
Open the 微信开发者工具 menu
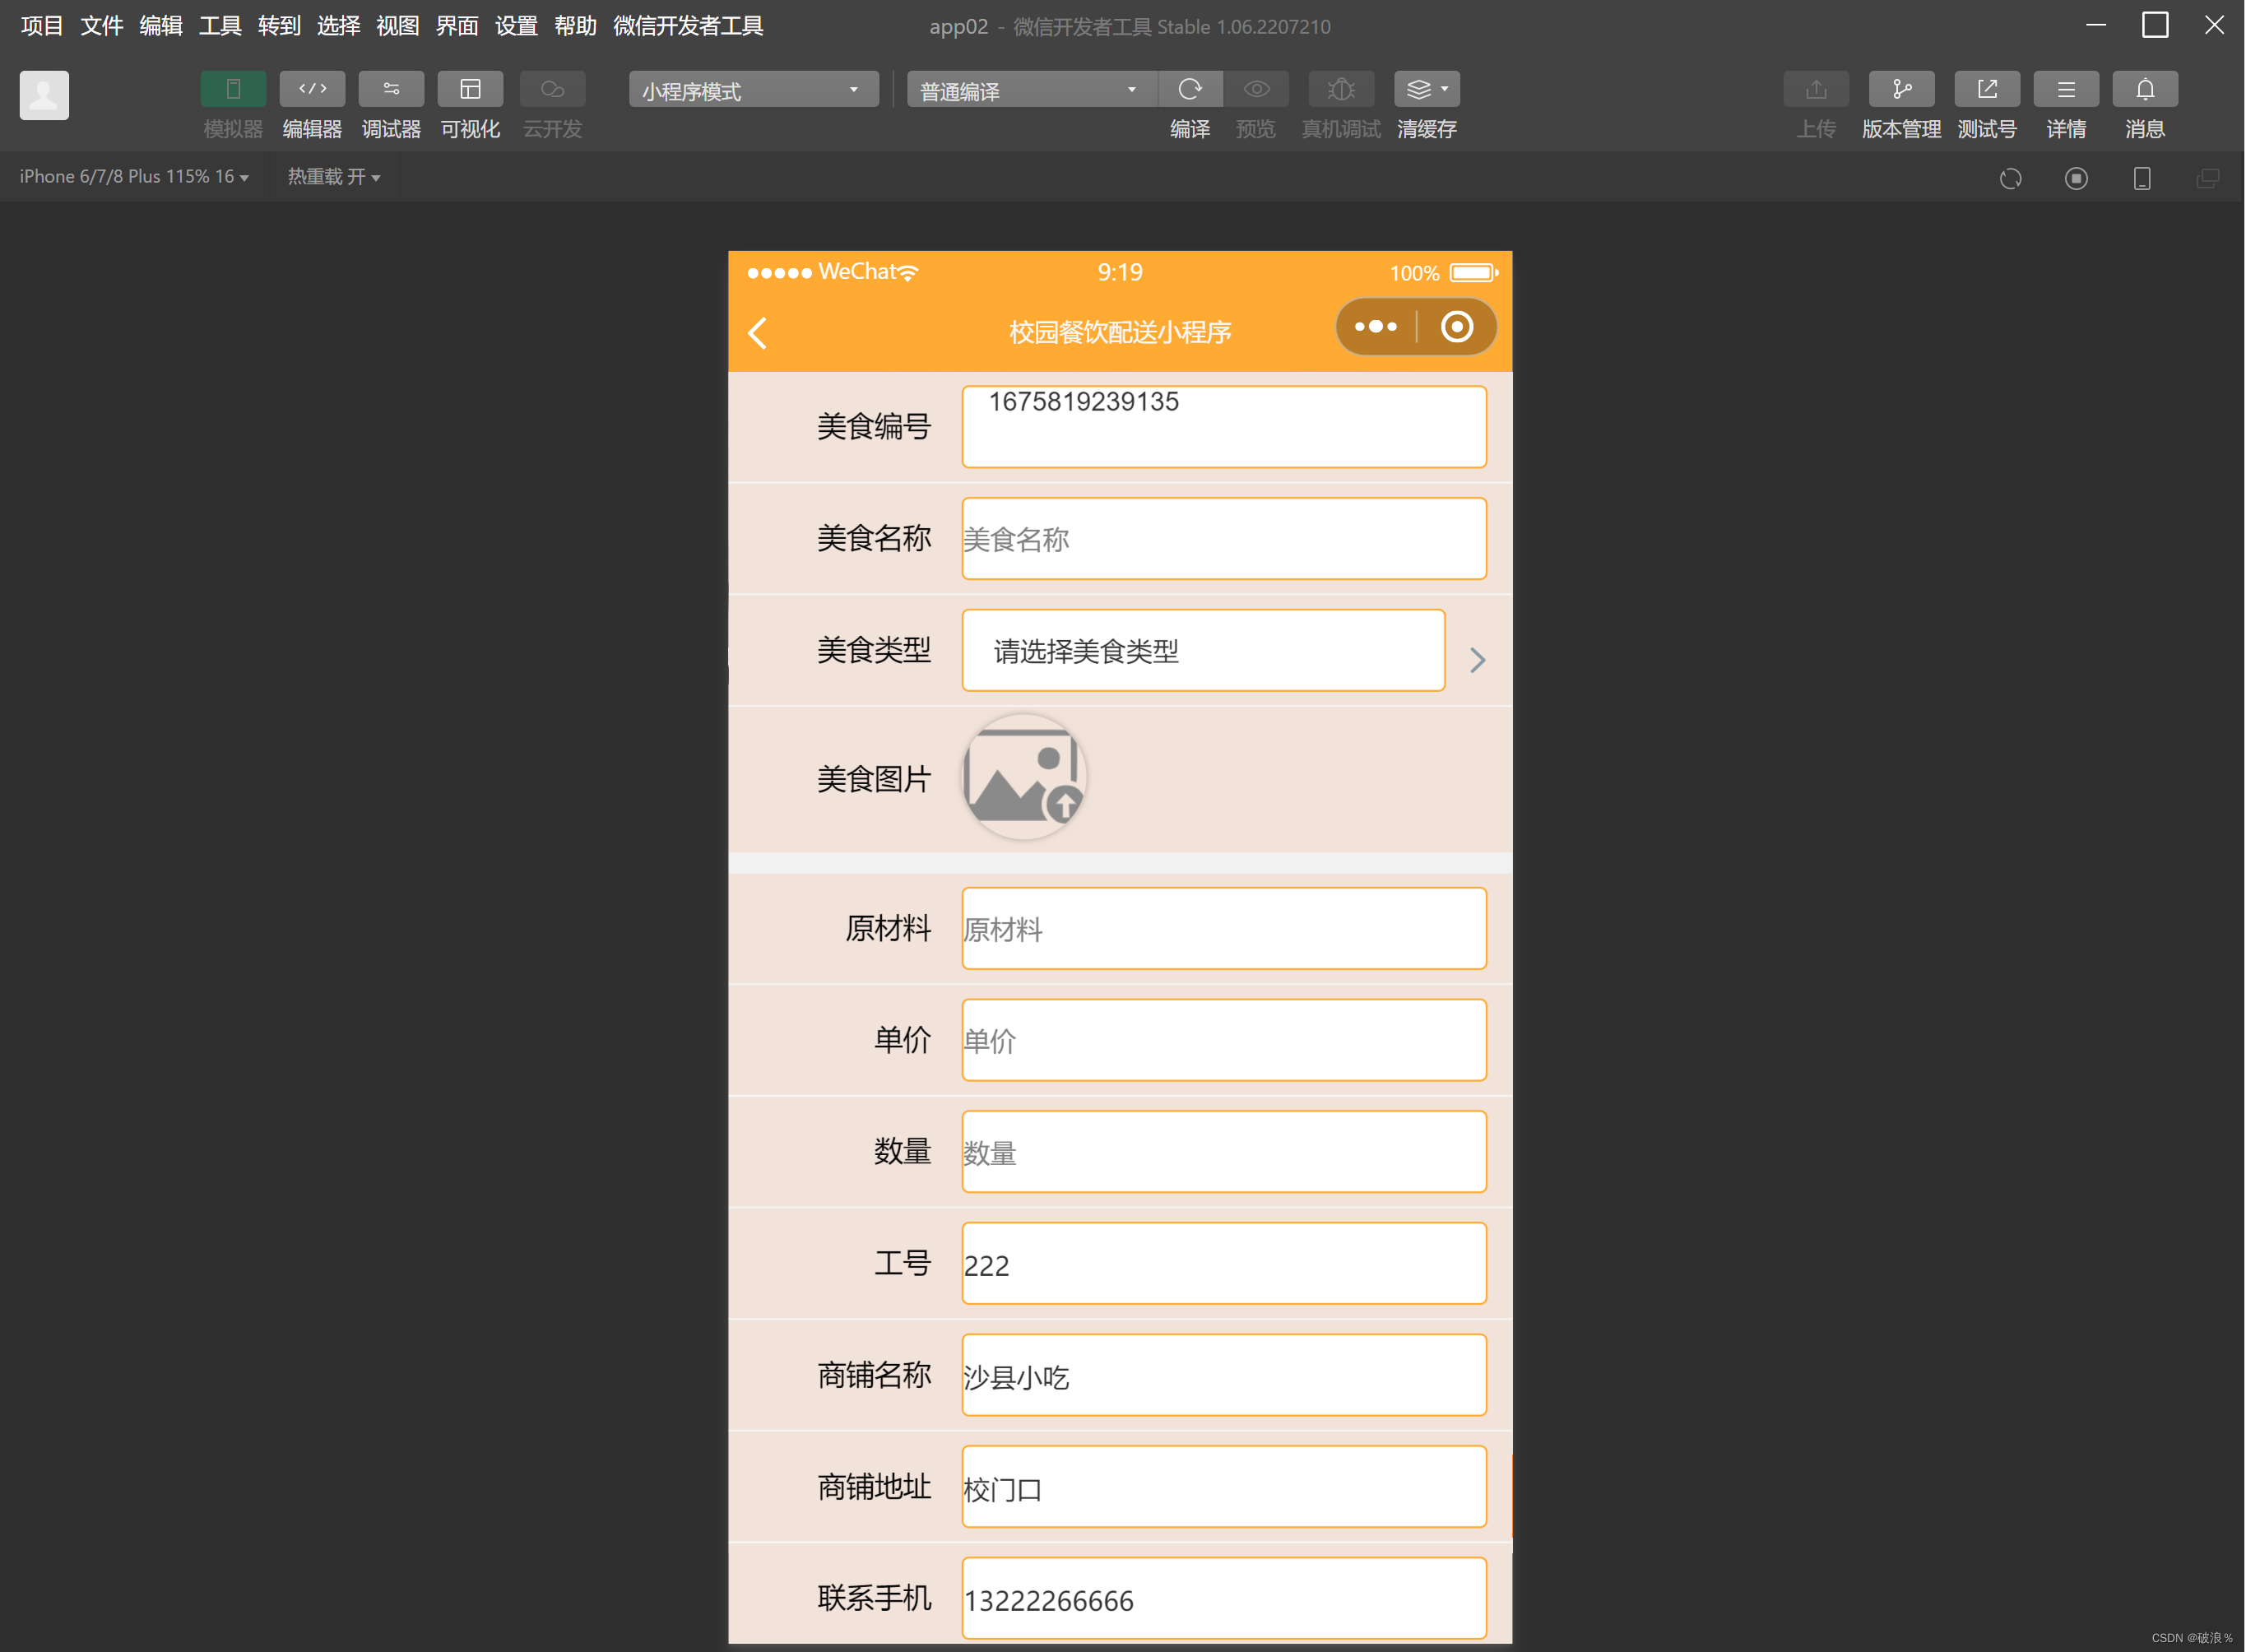(x=688, y=26)
